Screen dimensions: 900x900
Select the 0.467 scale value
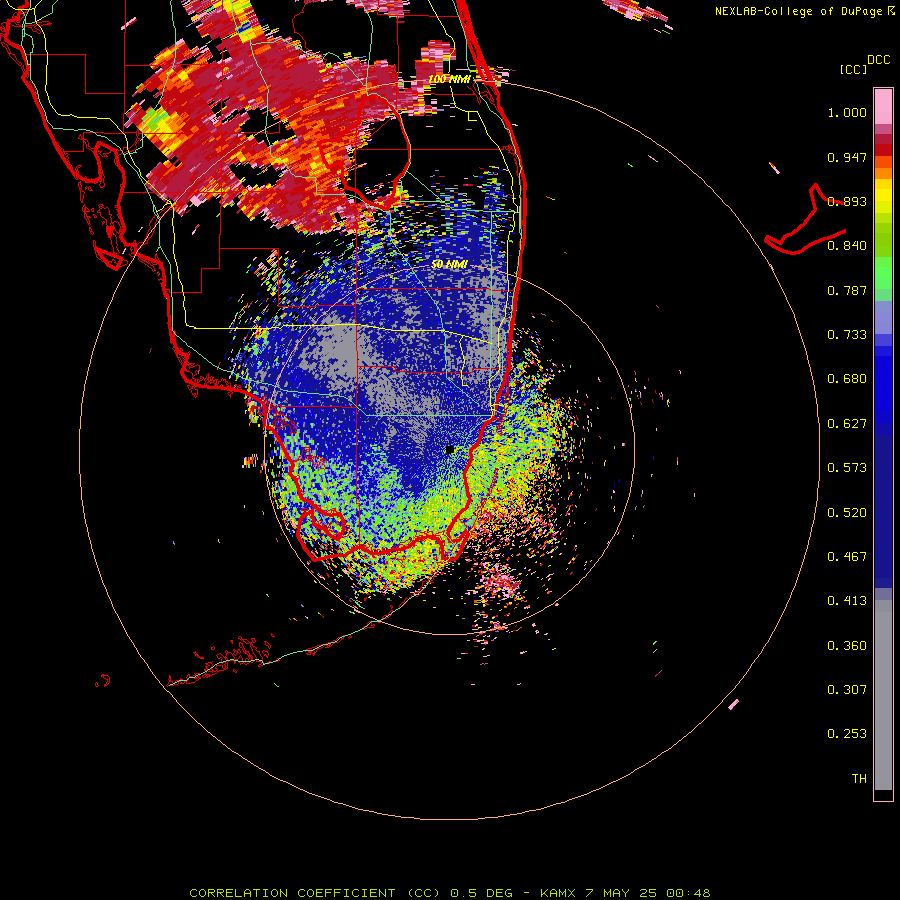point(847,557)
